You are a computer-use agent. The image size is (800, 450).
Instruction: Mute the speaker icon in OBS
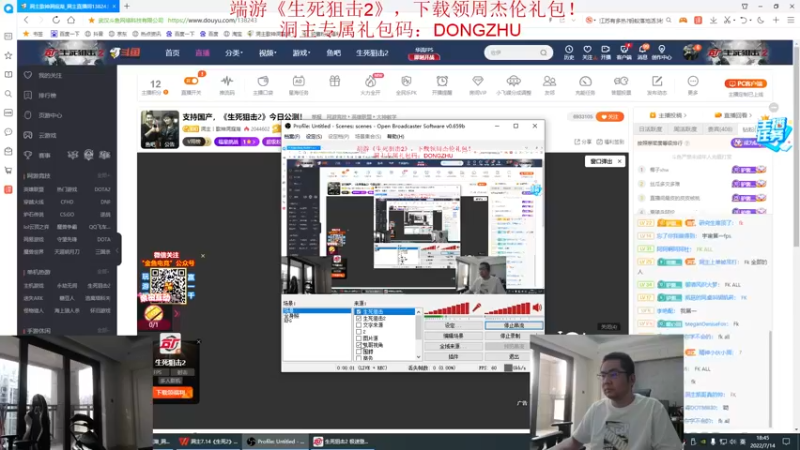point(537,307)
